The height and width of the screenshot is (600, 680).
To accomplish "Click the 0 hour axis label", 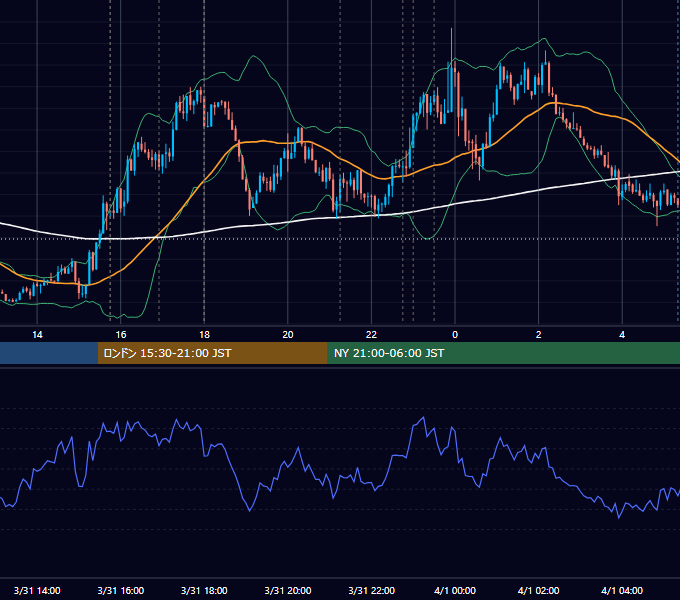I will tap(455, 335).
